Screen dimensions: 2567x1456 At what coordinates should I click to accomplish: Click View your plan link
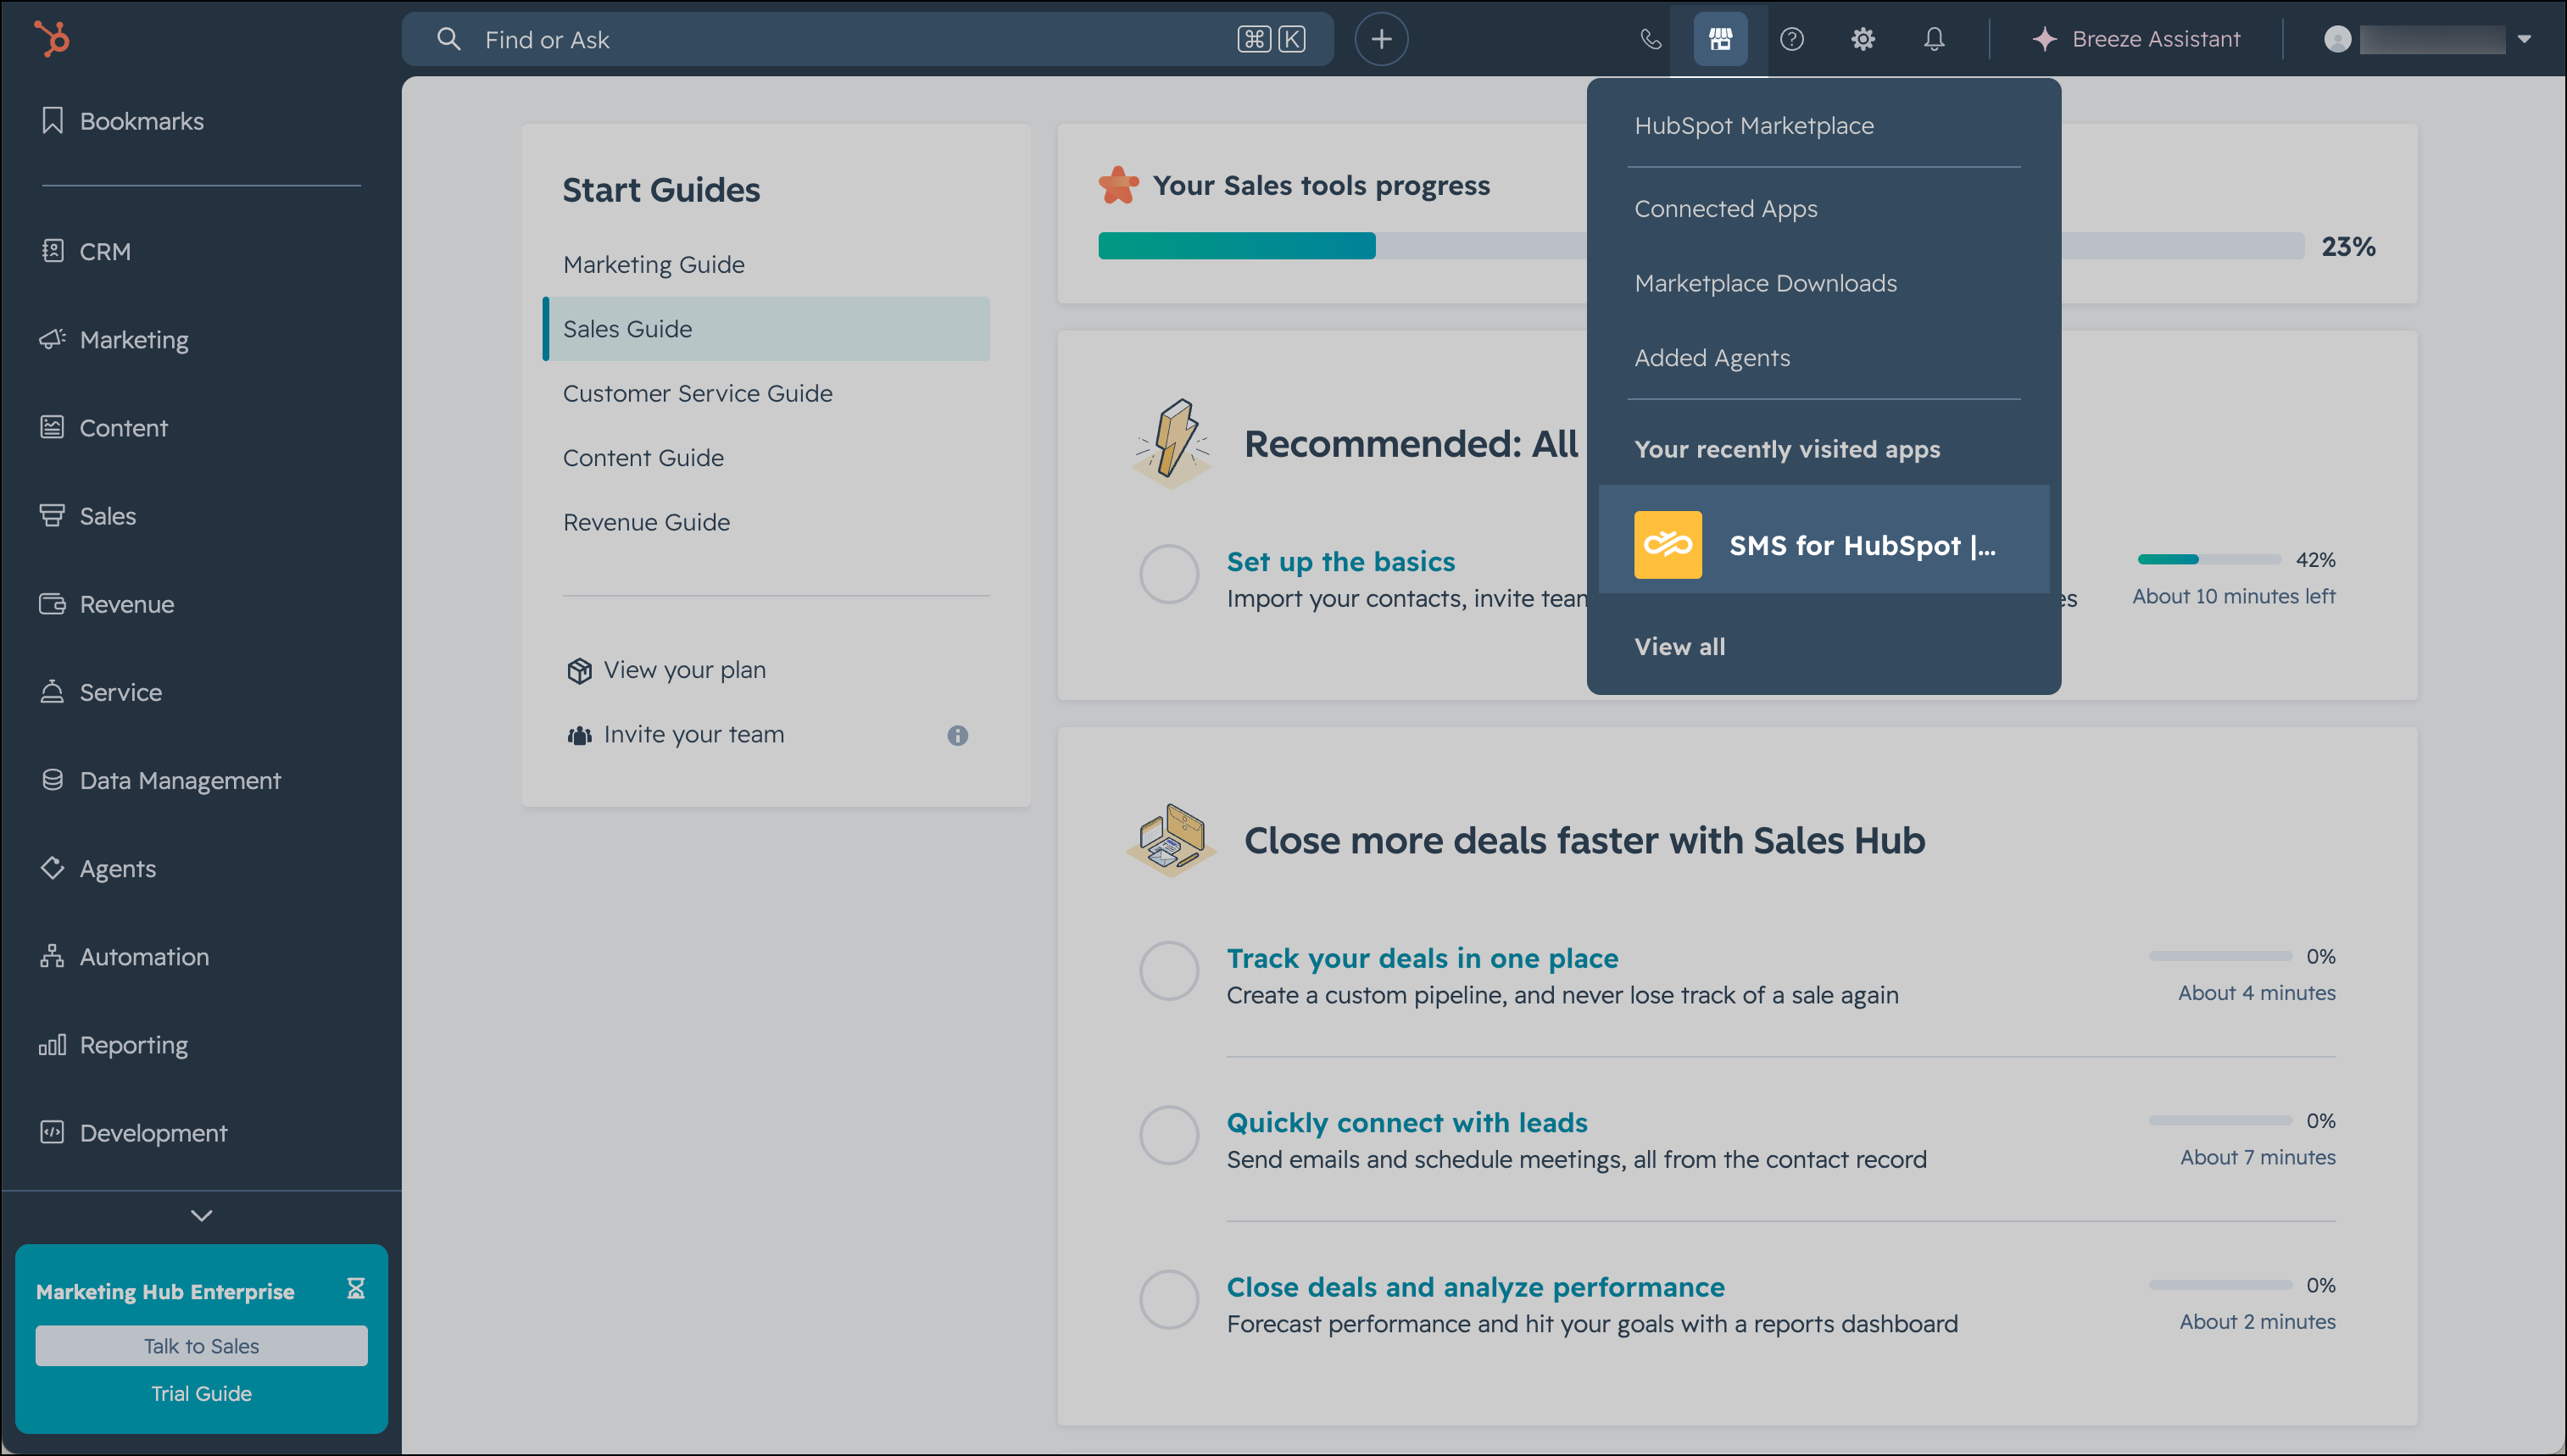tap(684, 670)
